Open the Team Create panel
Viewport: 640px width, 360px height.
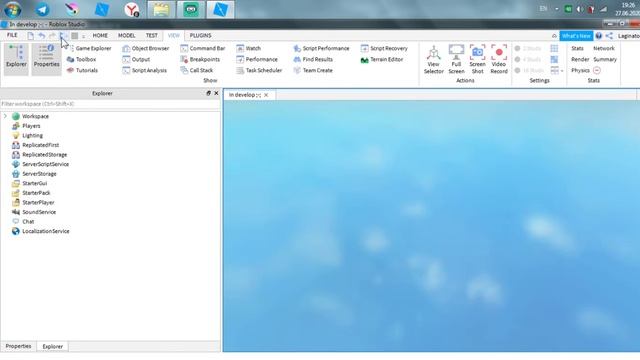313,70
